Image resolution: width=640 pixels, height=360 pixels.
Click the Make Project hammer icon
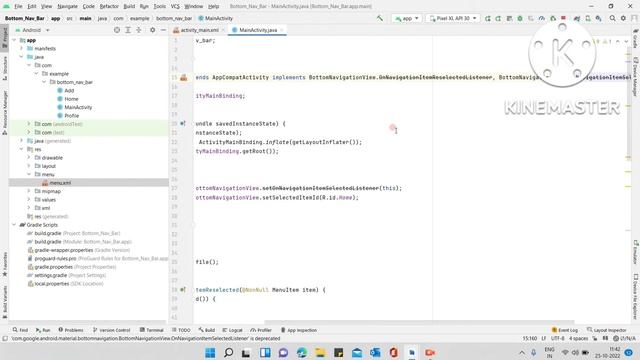coord(380,18)
